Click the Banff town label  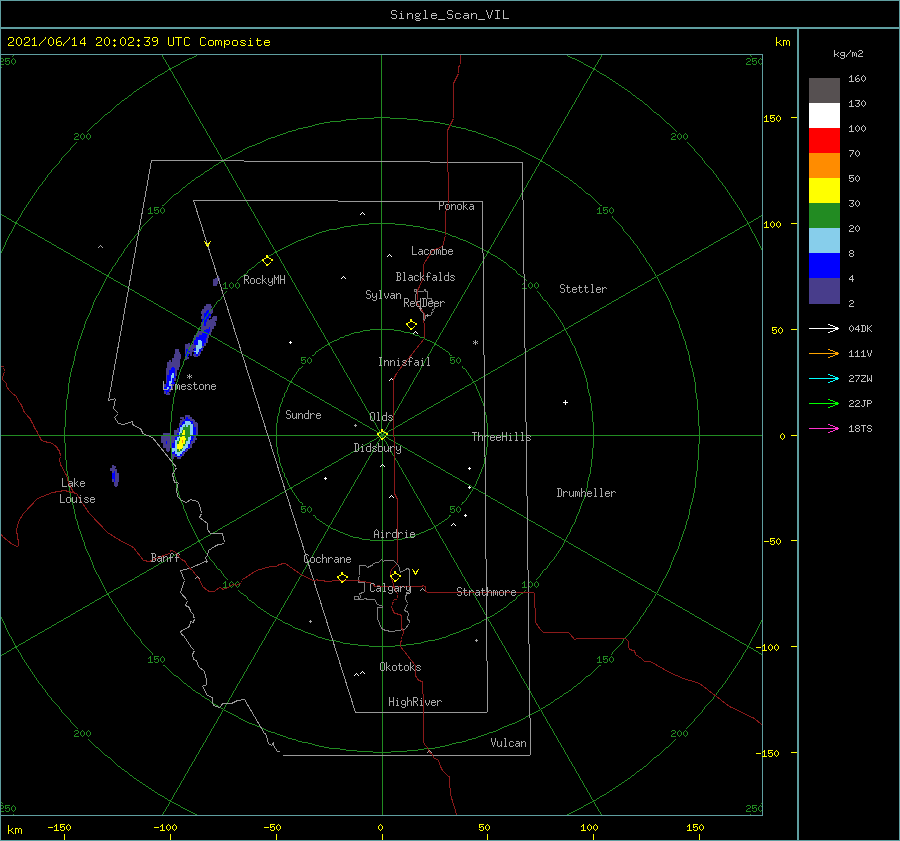pos(165,557)
